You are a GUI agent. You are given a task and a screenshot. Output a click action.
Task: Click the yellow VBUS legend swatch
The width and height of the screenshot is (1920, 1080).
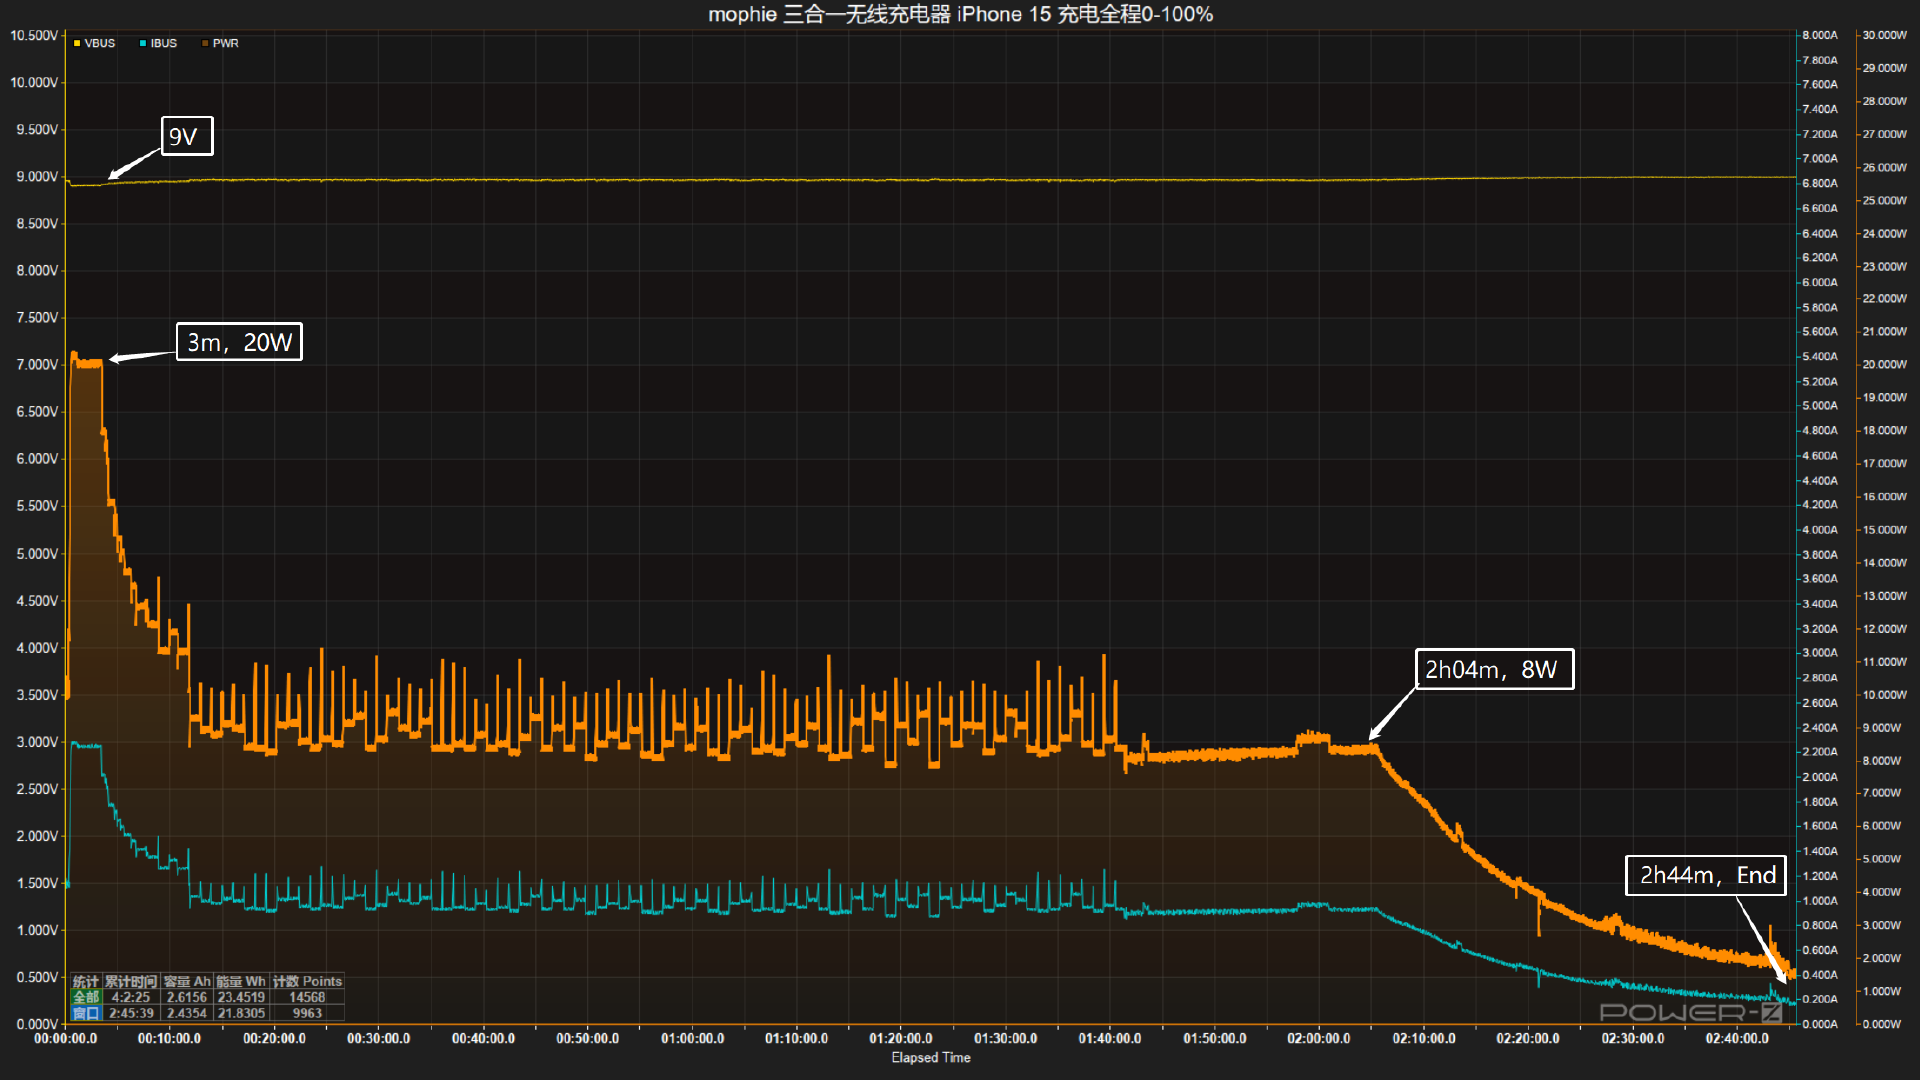[77, 43]
